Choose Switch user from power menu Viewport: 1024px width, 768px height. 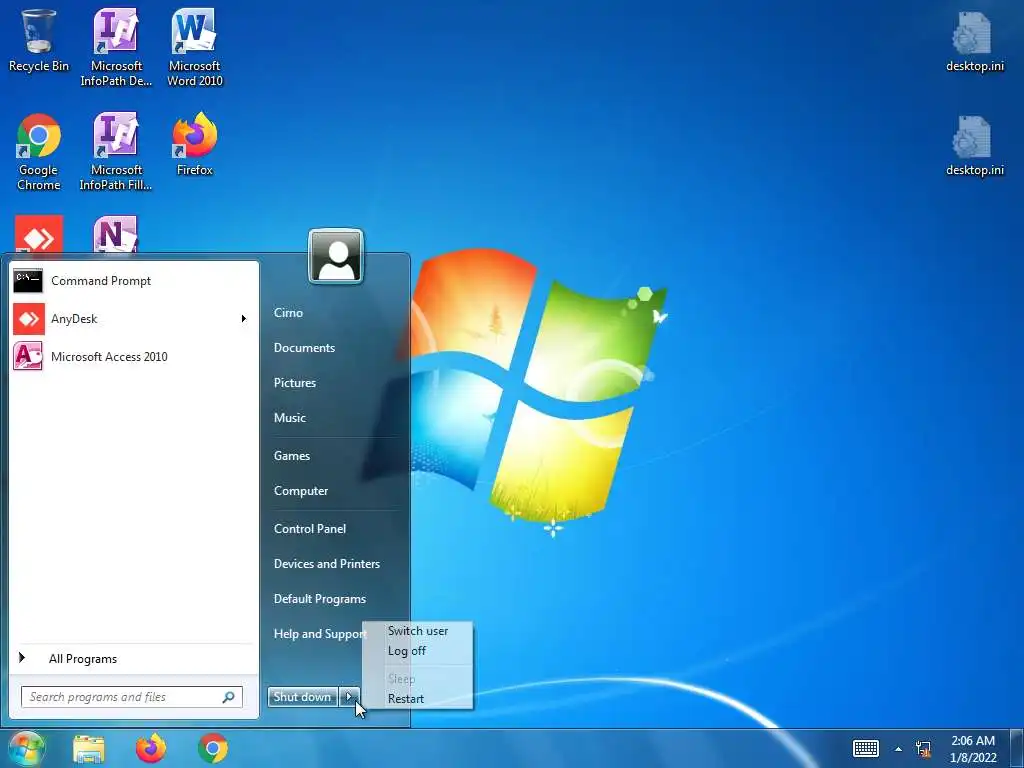[417, 631]
